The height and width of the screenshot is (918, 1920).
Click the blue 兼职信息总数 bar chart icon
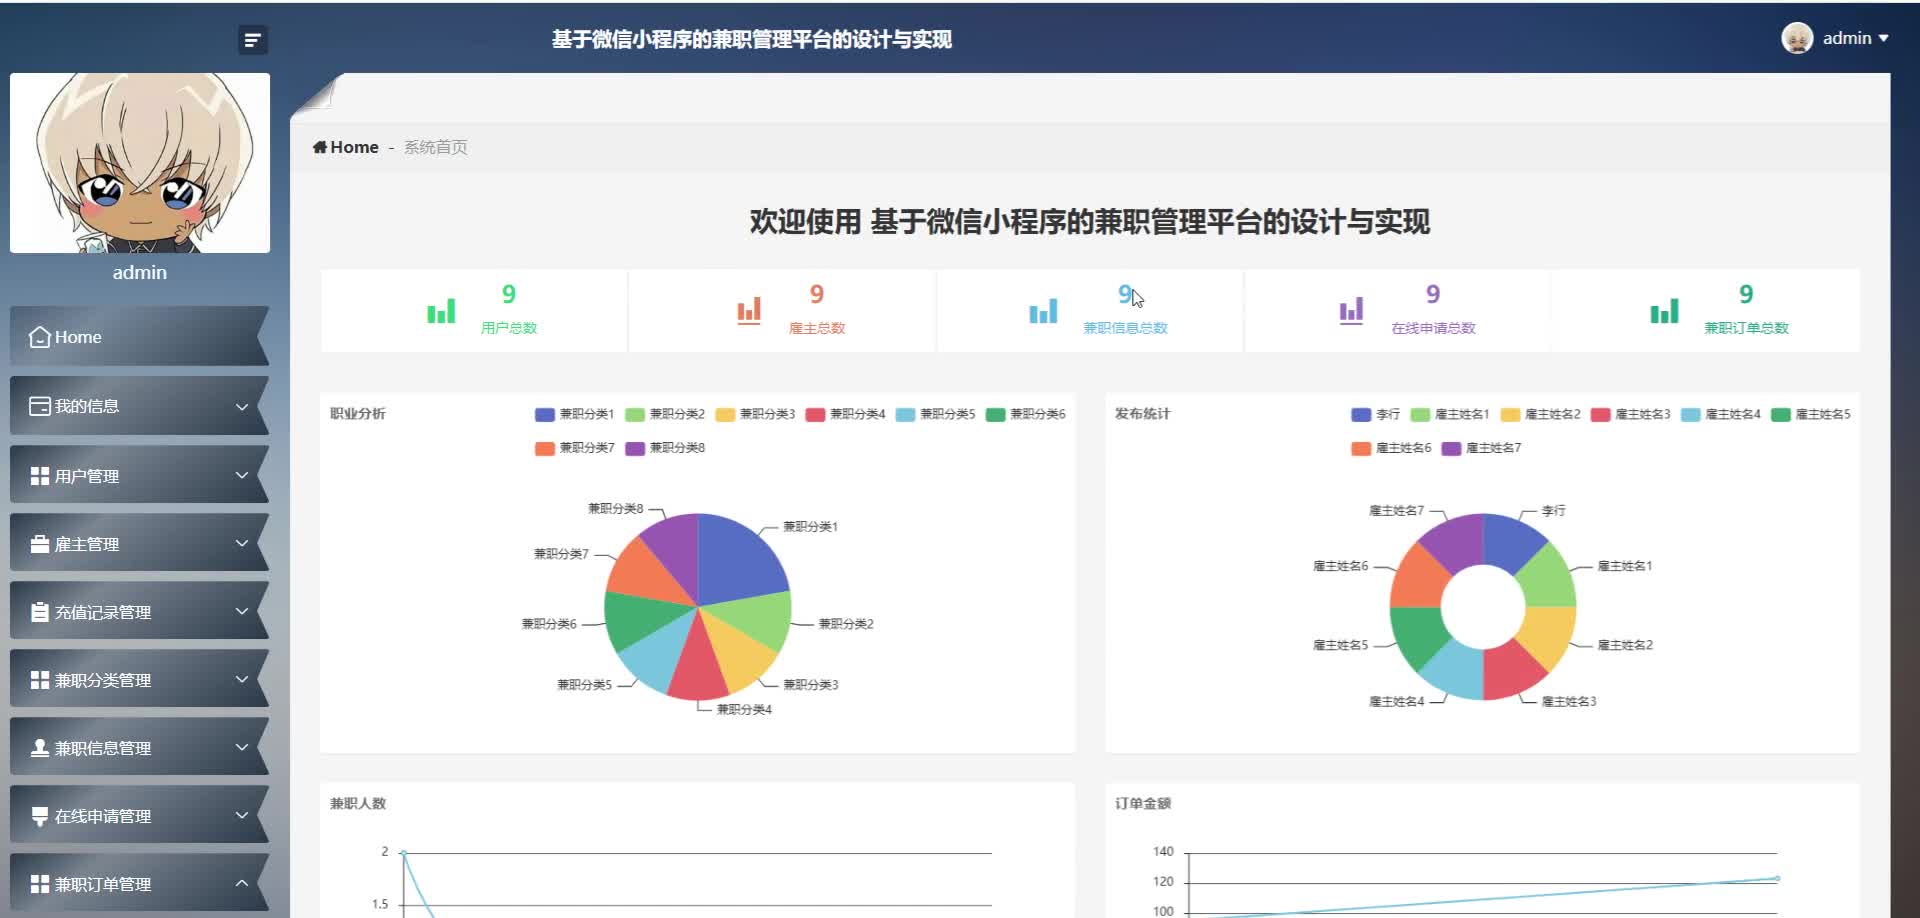(x=1043, y=311)
